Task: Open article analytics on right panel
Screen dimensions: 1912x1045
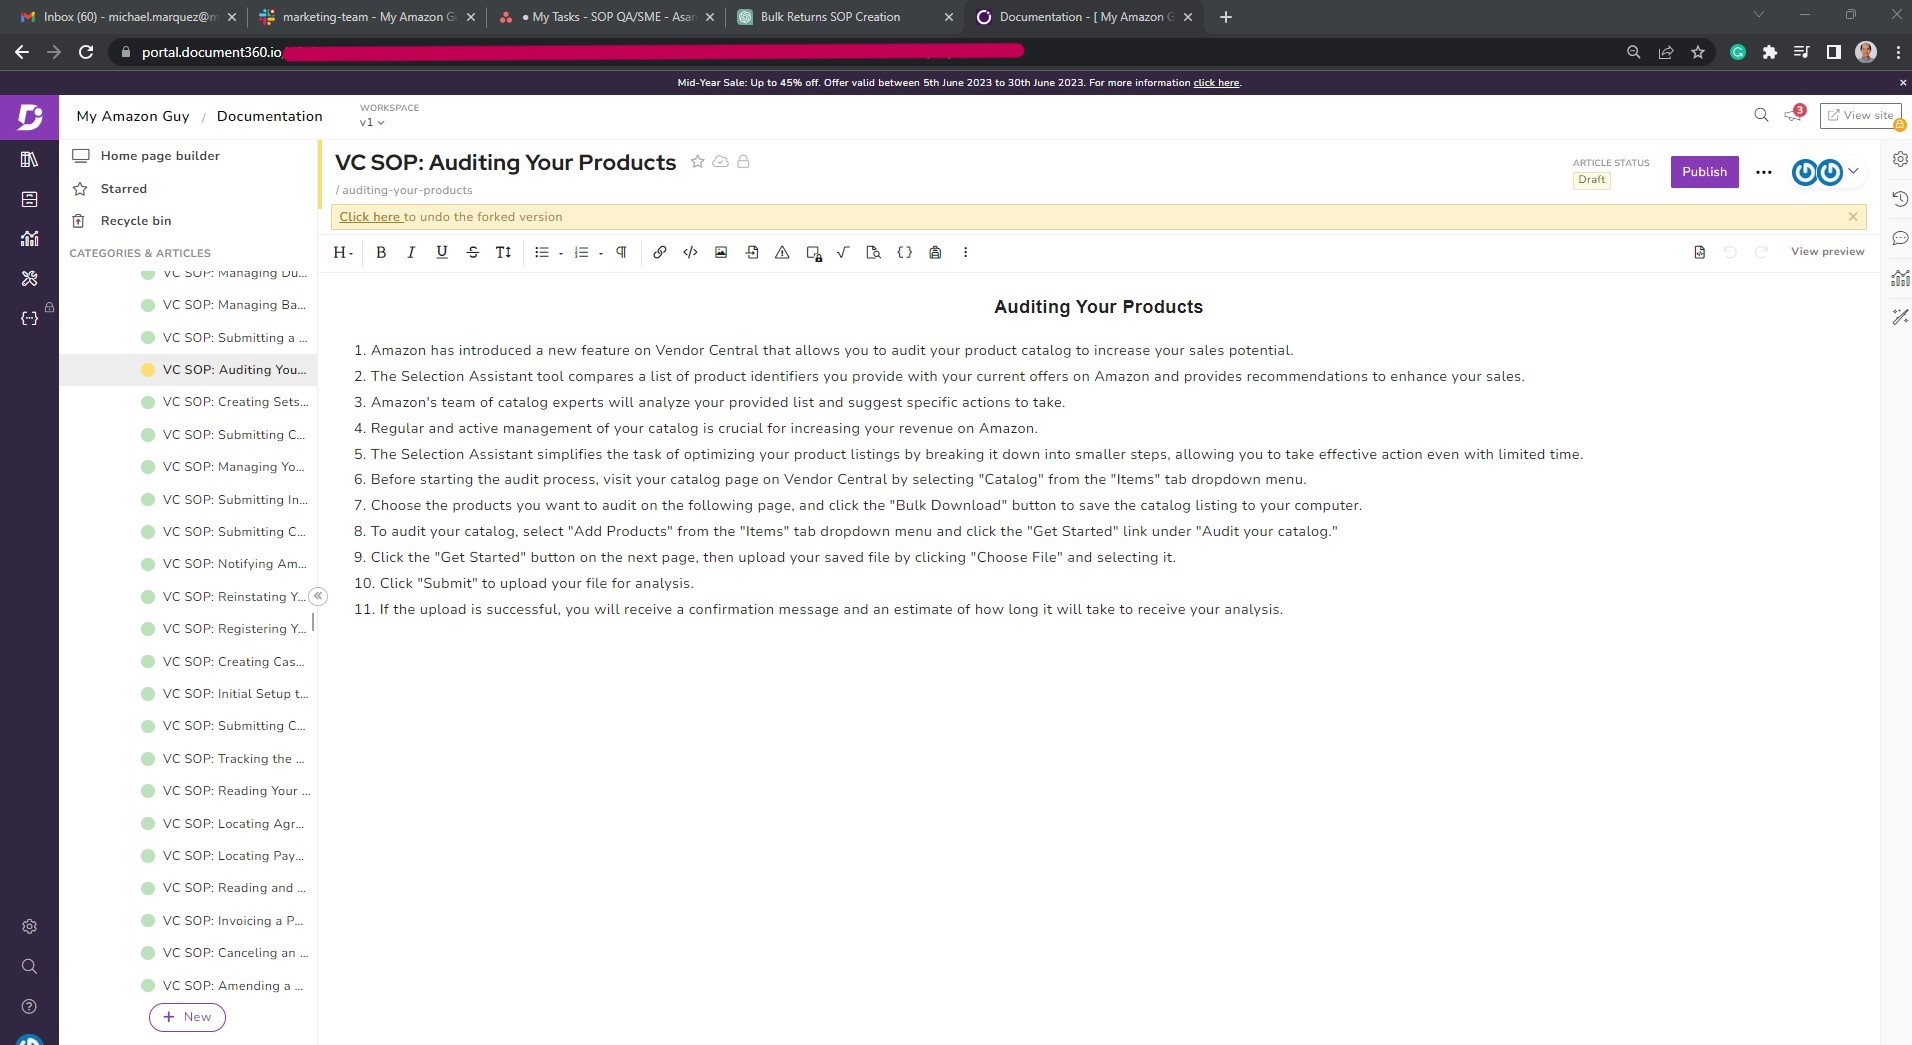Action: [1900, 279]
